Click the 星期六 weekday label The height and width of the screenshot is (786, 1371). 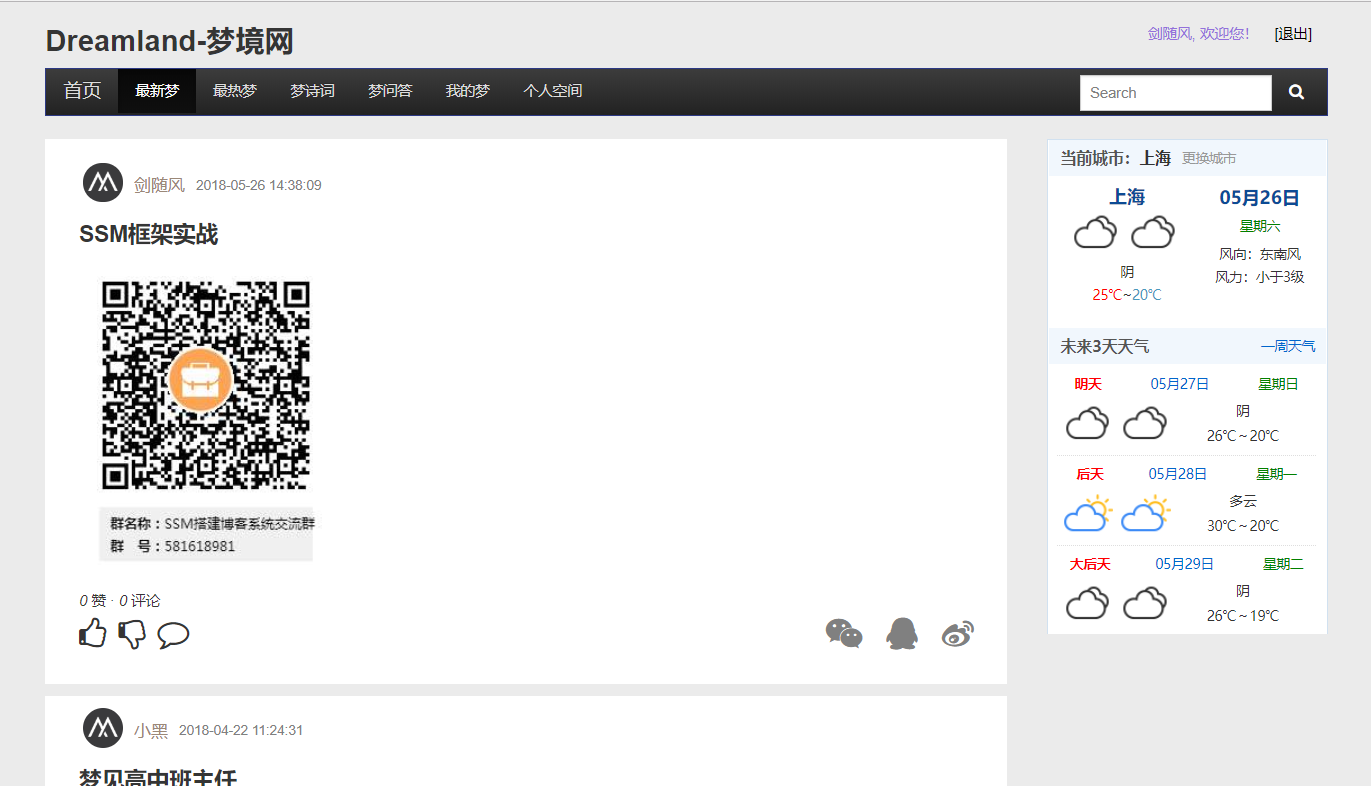tap(1260, 226)
